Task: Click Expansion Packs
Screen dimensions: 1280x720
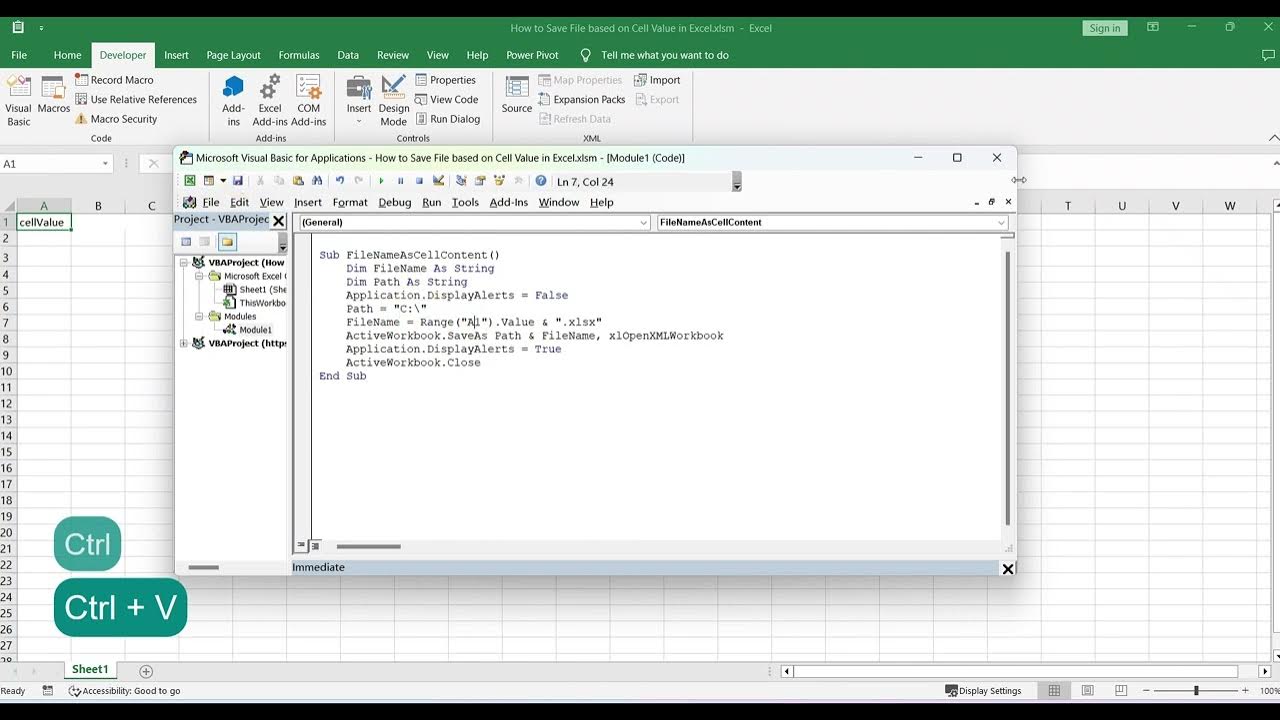Action: coord(582,99)
